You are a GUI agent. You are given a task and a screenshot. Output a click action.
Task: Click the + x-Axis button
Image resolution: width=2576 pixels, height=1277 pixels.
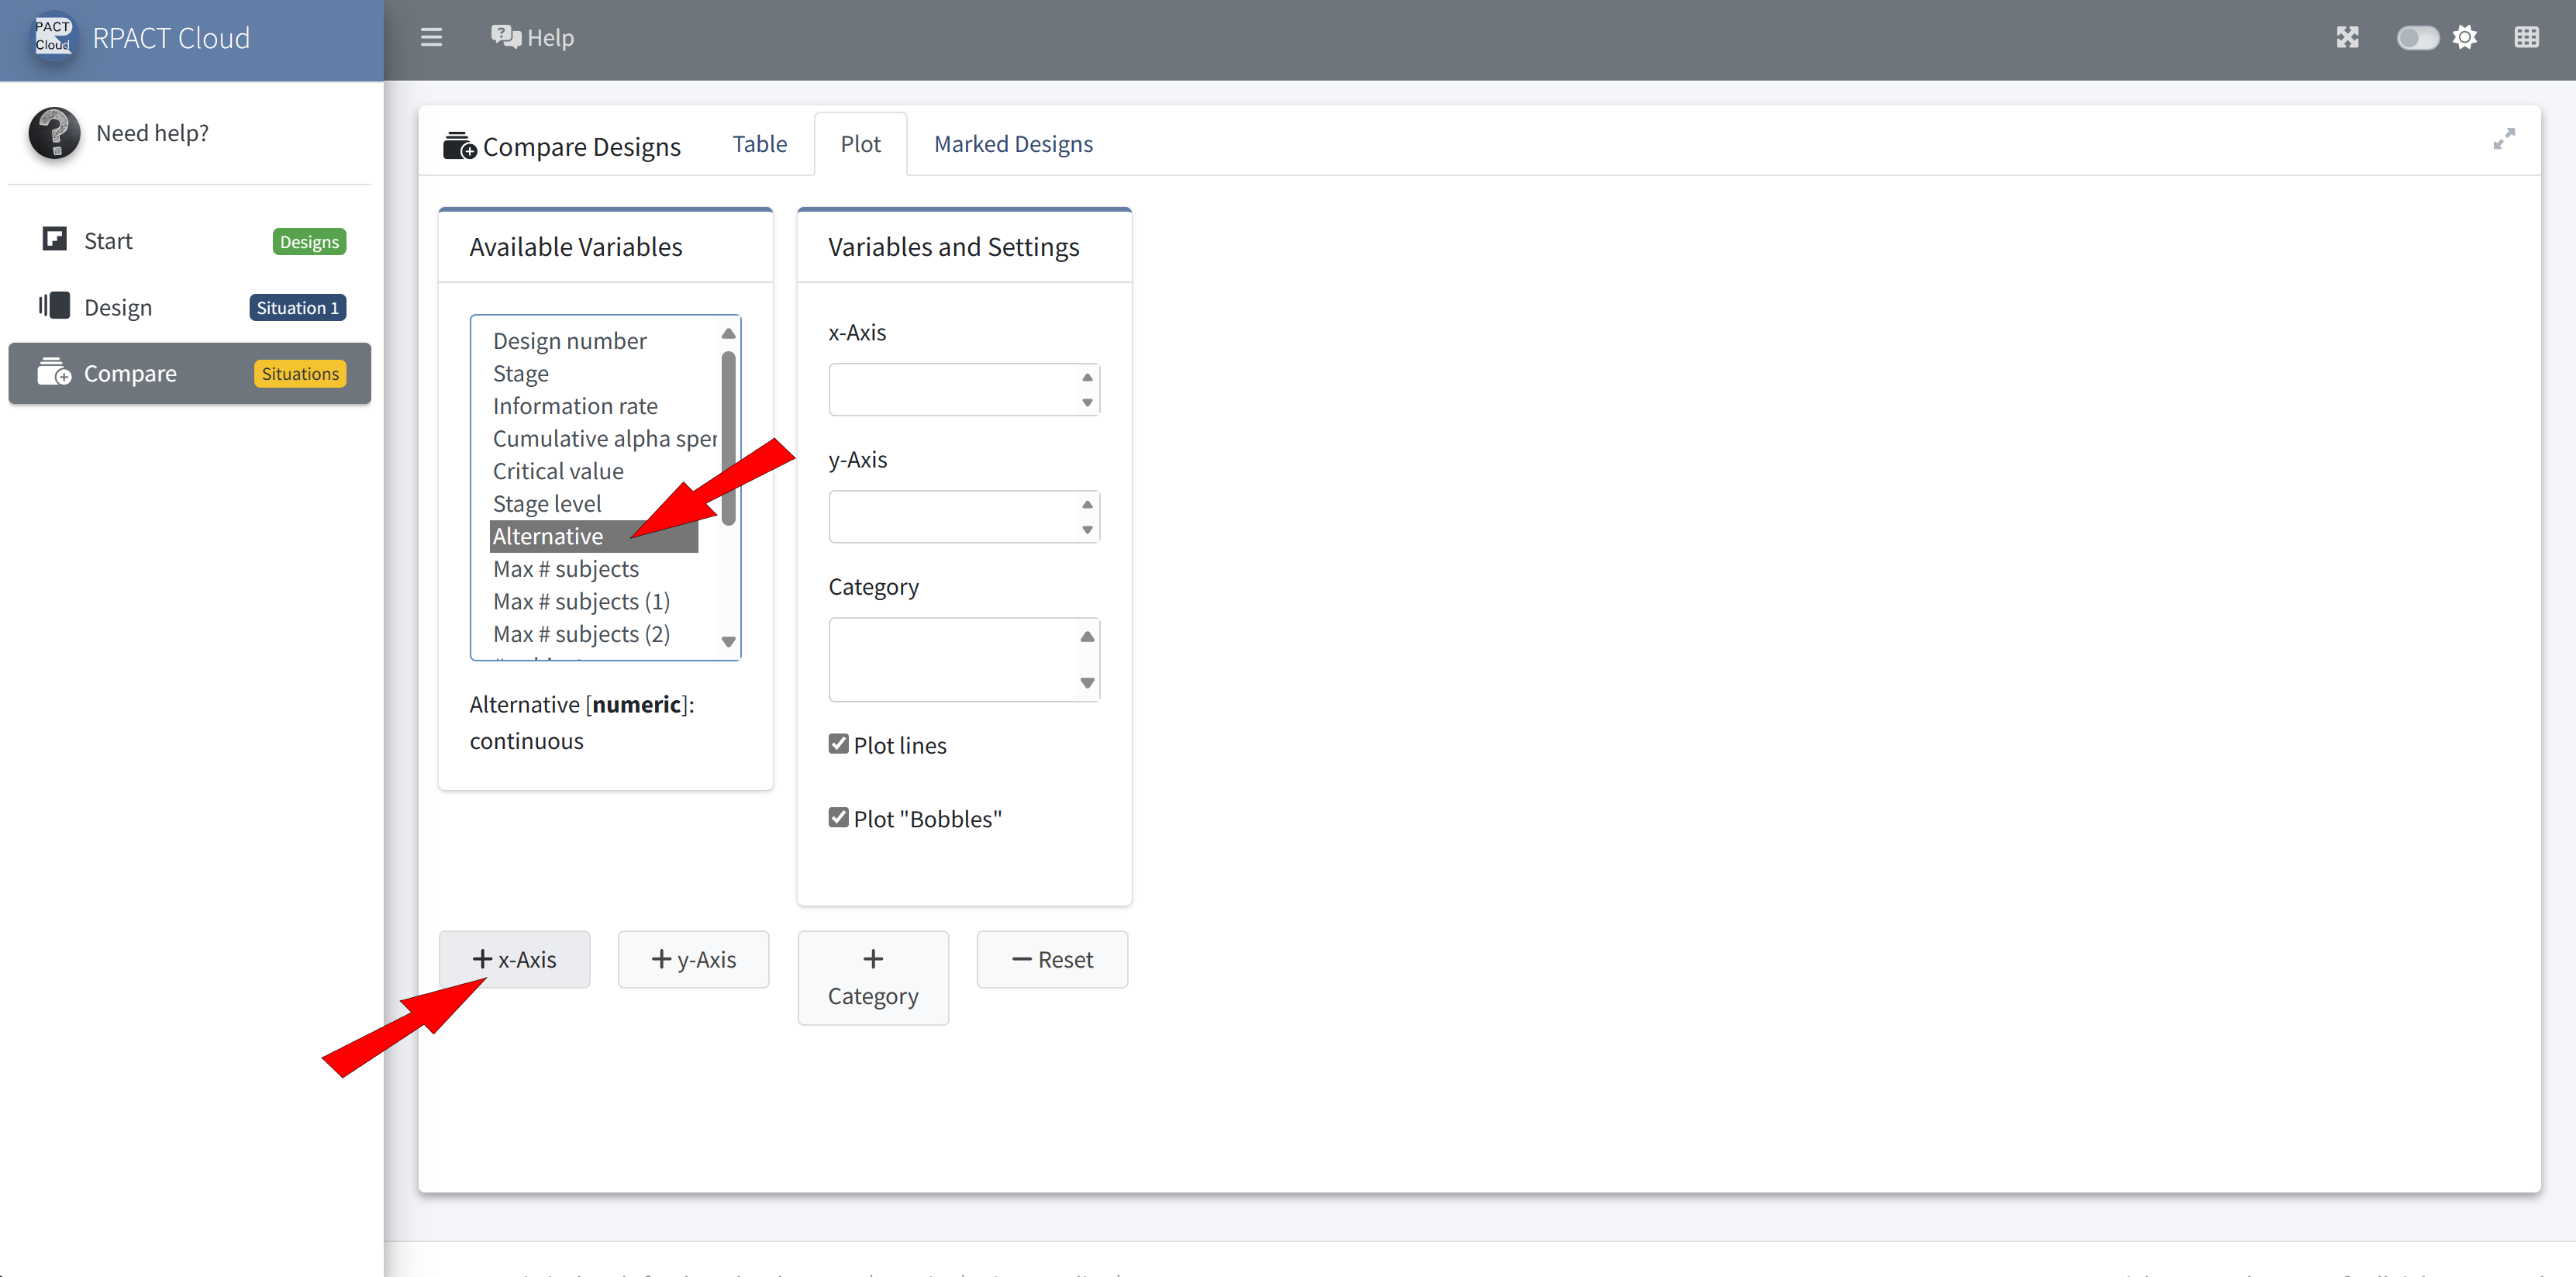(514, 959)
